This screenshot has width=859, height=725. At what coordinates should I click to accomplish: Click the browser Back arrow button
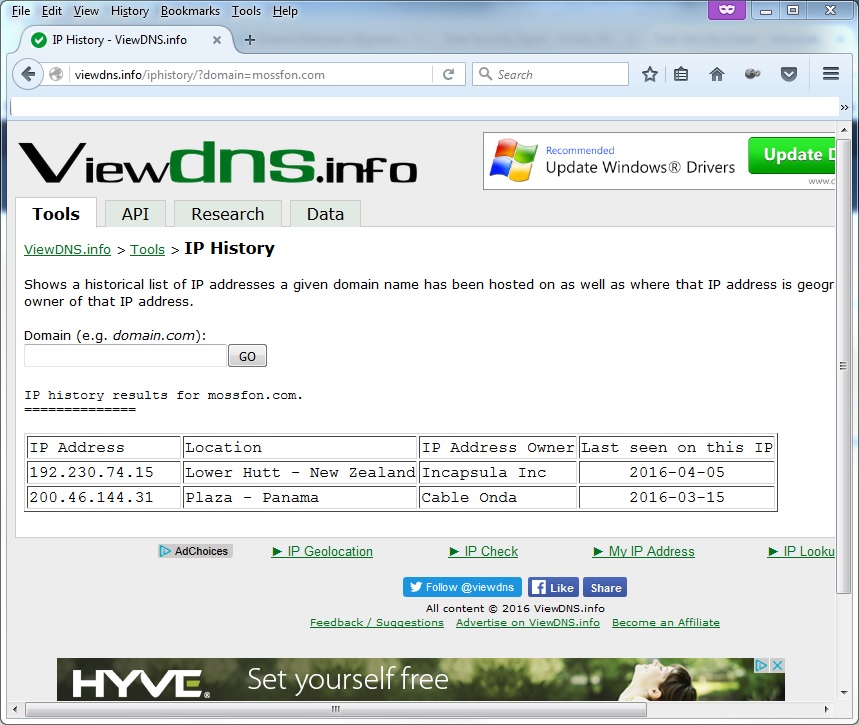pyautogui.click(x=28, y=74)
